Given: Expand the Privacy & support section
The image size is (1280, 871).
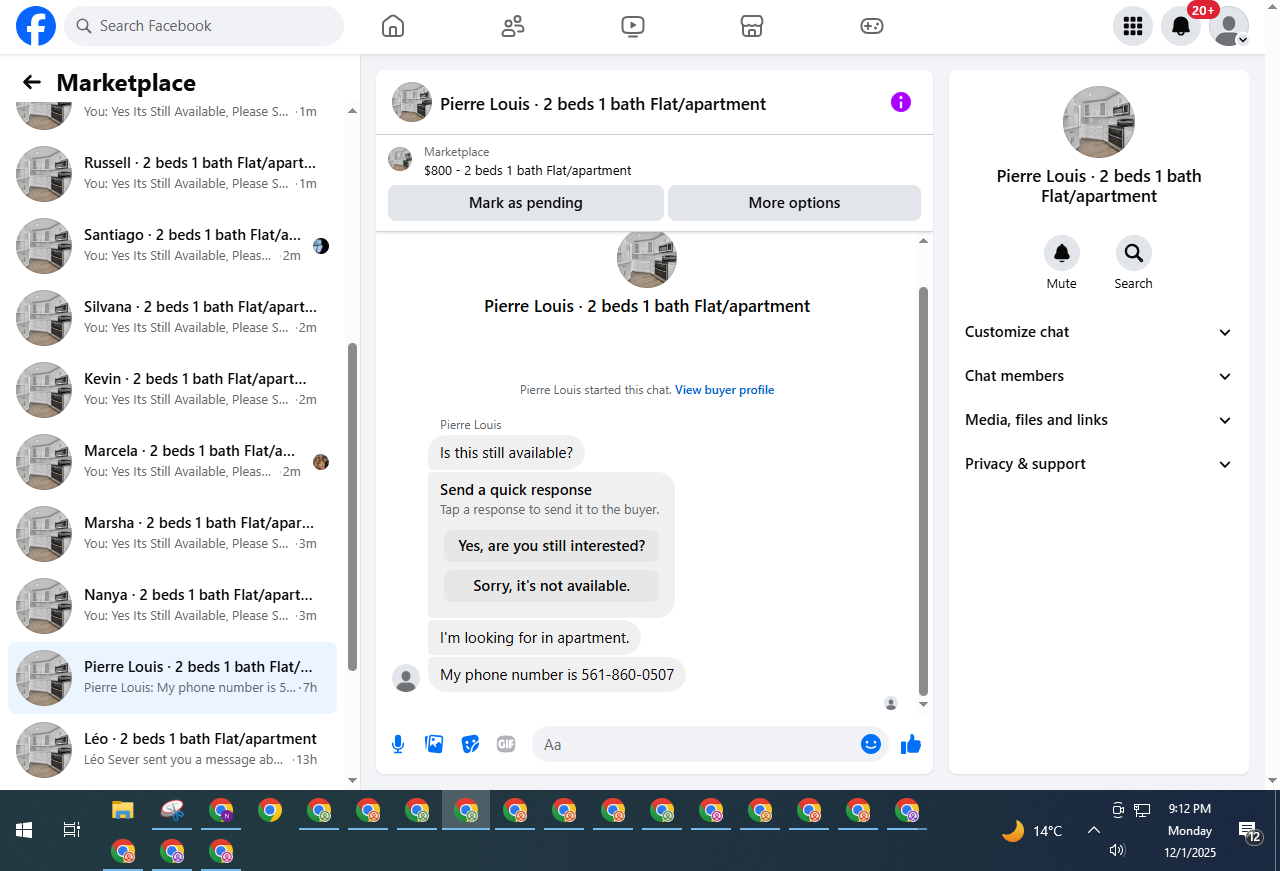Looking at the screenshot, I should point(1099,464).
